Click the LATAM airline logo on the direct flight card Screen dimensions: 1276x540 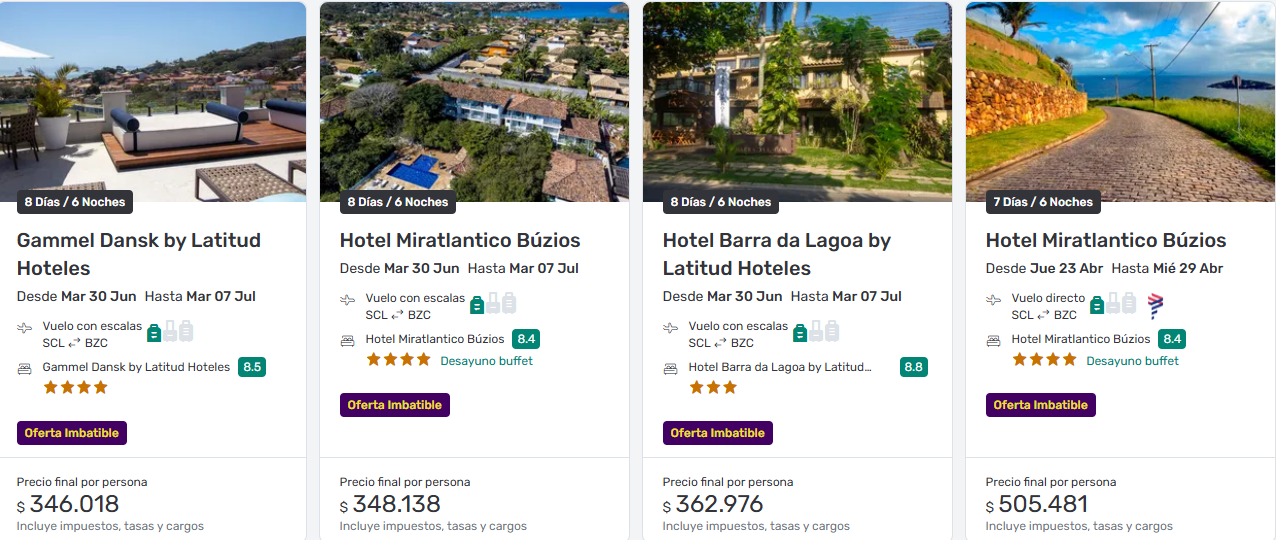click(x=1156, y=305)
